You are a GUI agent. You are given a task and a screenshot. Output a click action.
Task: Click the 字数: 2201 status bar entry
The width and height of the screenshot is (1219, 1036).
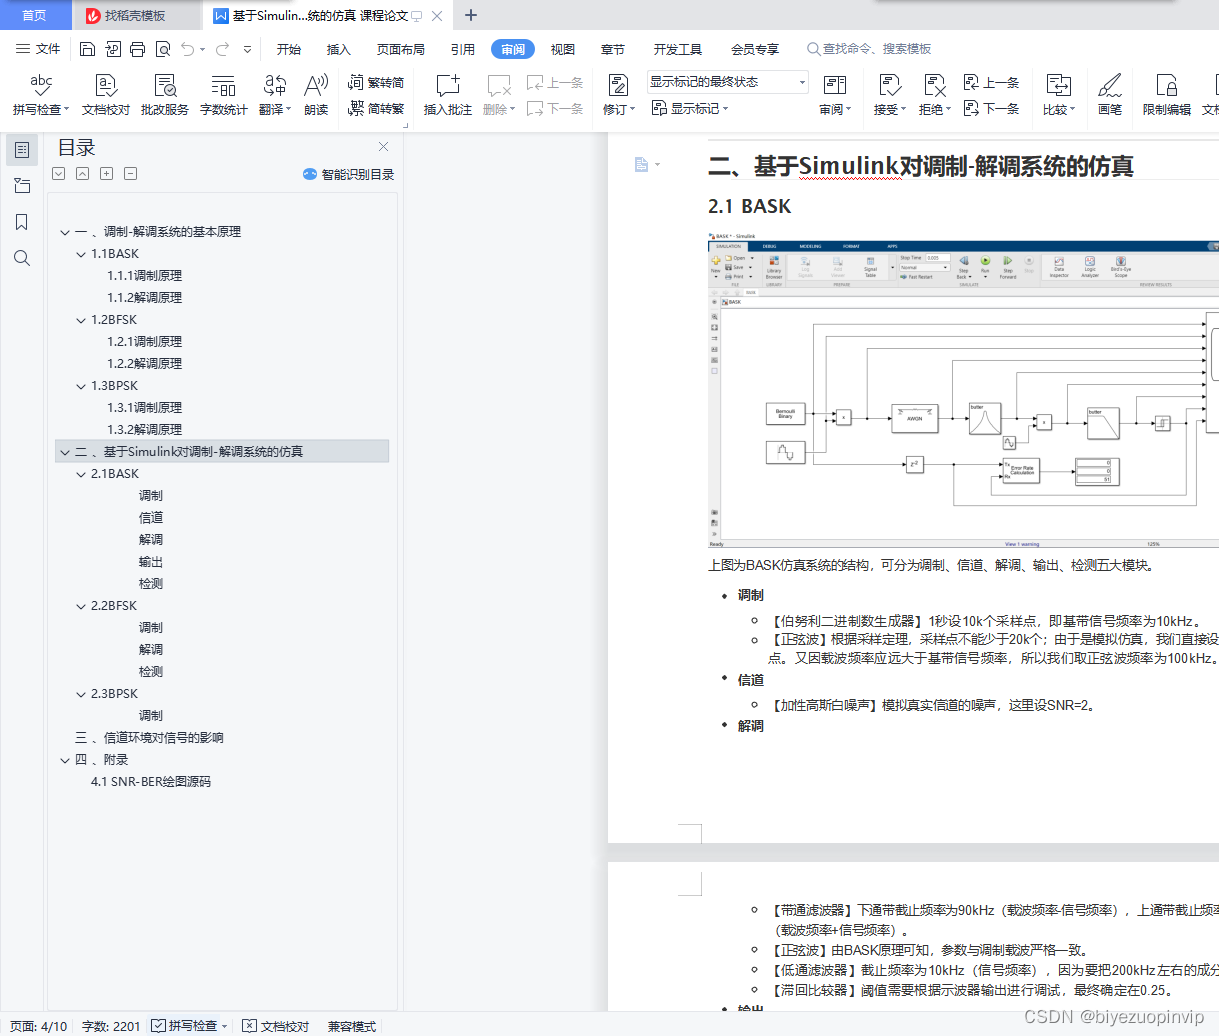pyautogui.click(x=111, y=1026)
